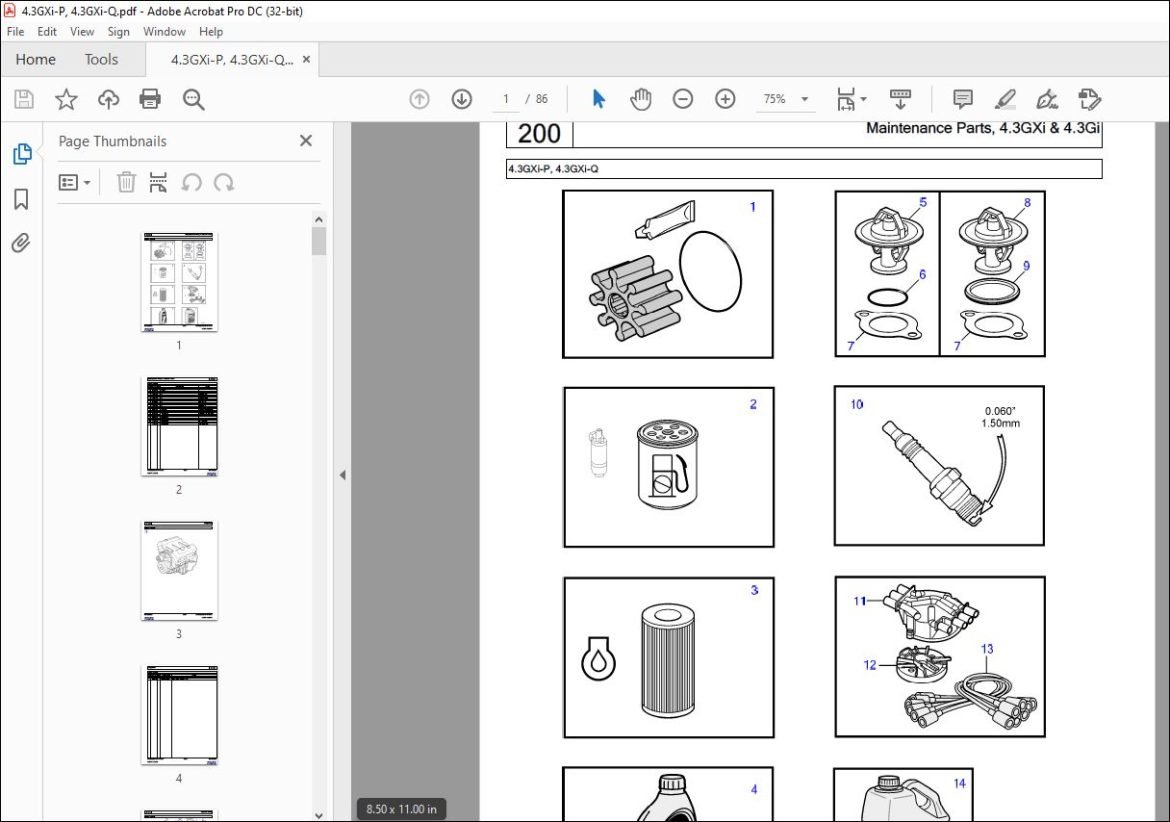Close the 4.3GXi-P document tab
This screenshot has height=822, width=1170.
tap(306, 60)
